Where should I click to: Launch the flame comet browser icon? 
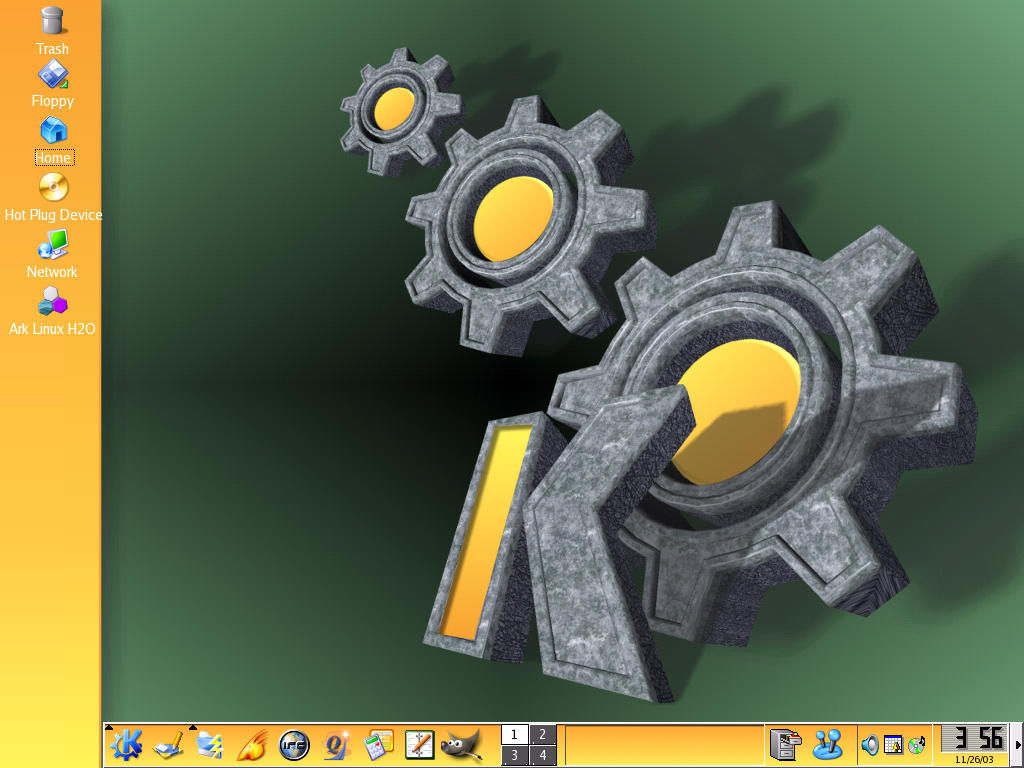252,745
